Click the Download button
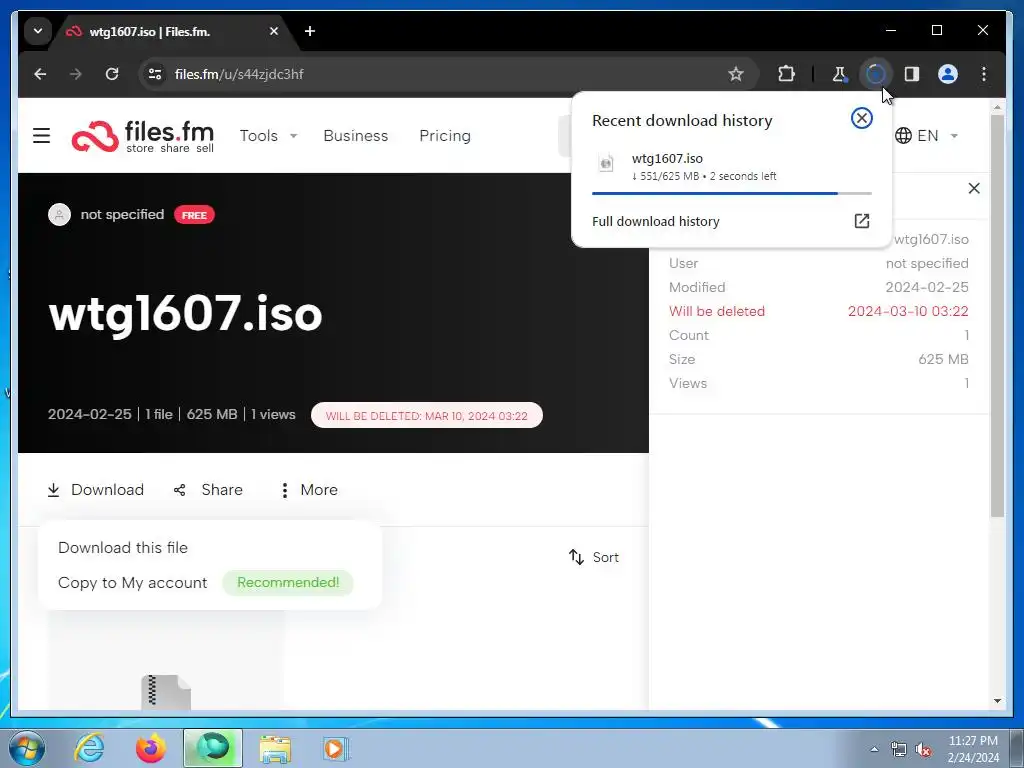 pos(95,490)
